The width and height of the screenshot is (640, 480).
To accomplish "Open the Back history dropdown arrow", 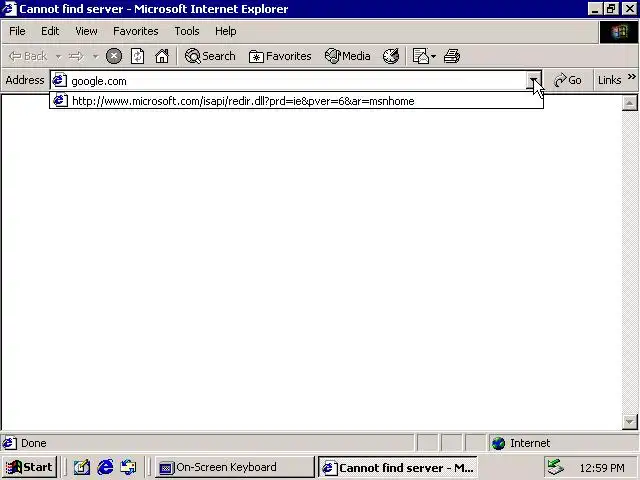I will click(59, 56).
